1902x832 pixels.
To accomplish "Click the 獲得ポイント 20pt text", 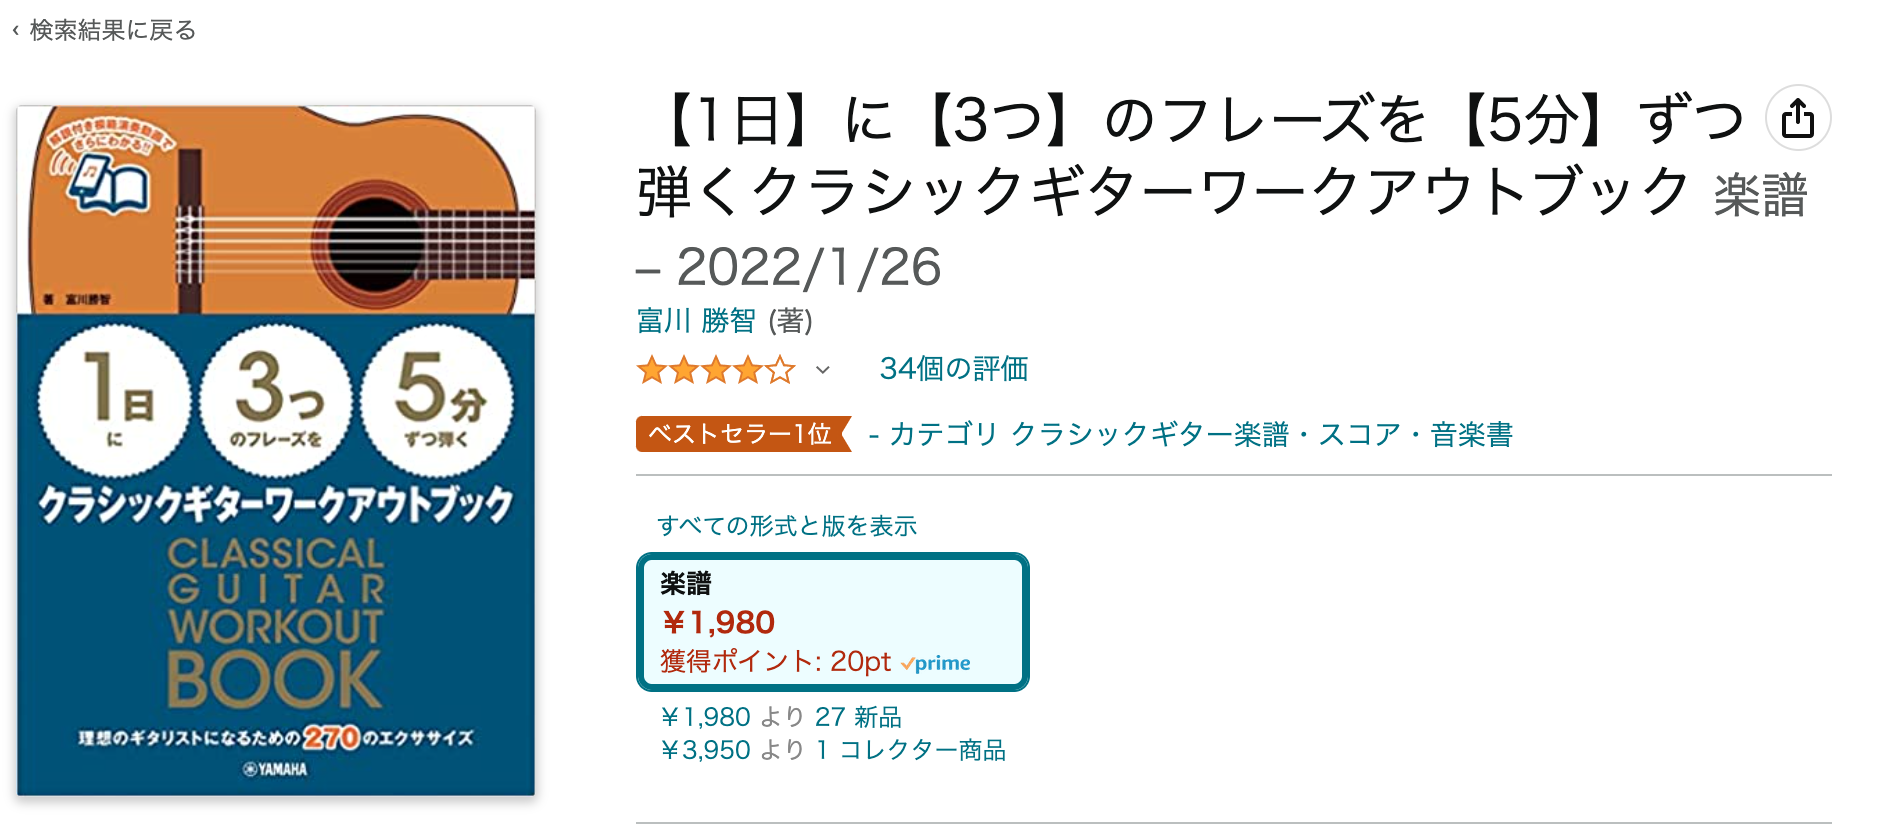I will click(x=775, y=661).
